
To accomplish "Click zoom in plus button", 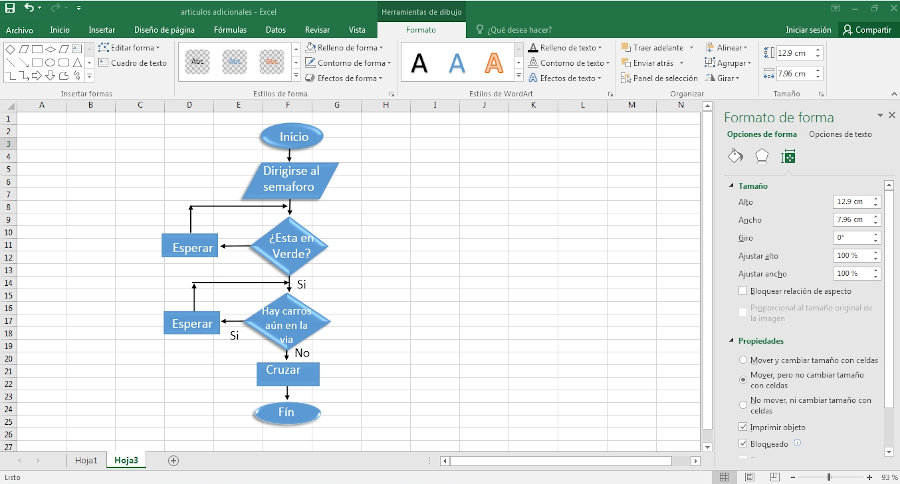I will pos(869,477).
